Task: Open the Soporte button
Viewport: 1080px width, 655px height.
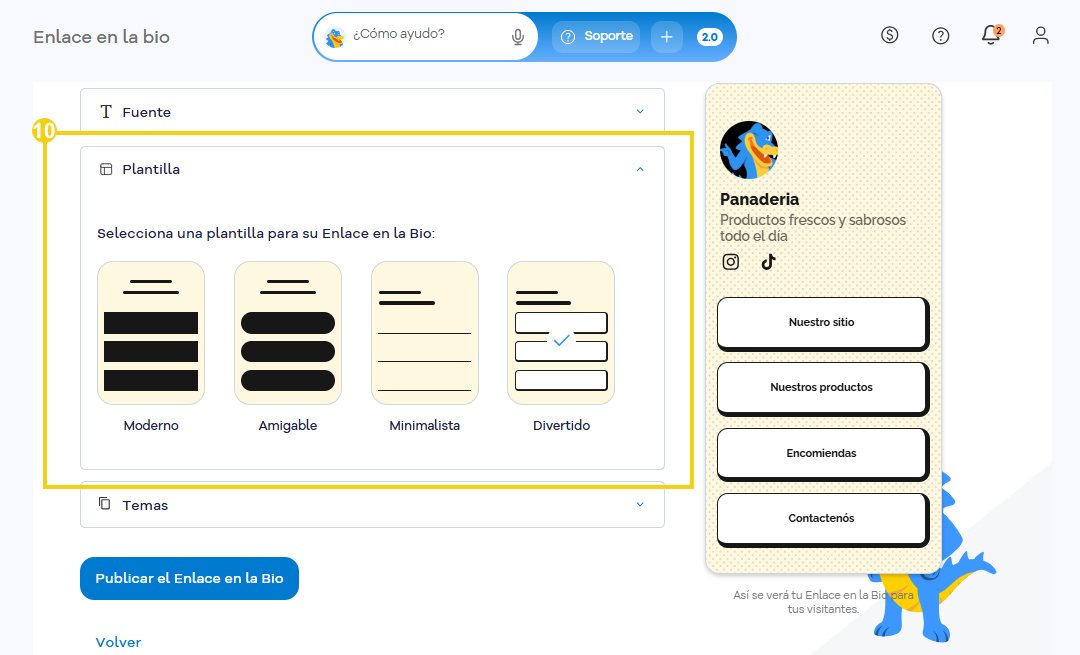Action: point(596,37)
